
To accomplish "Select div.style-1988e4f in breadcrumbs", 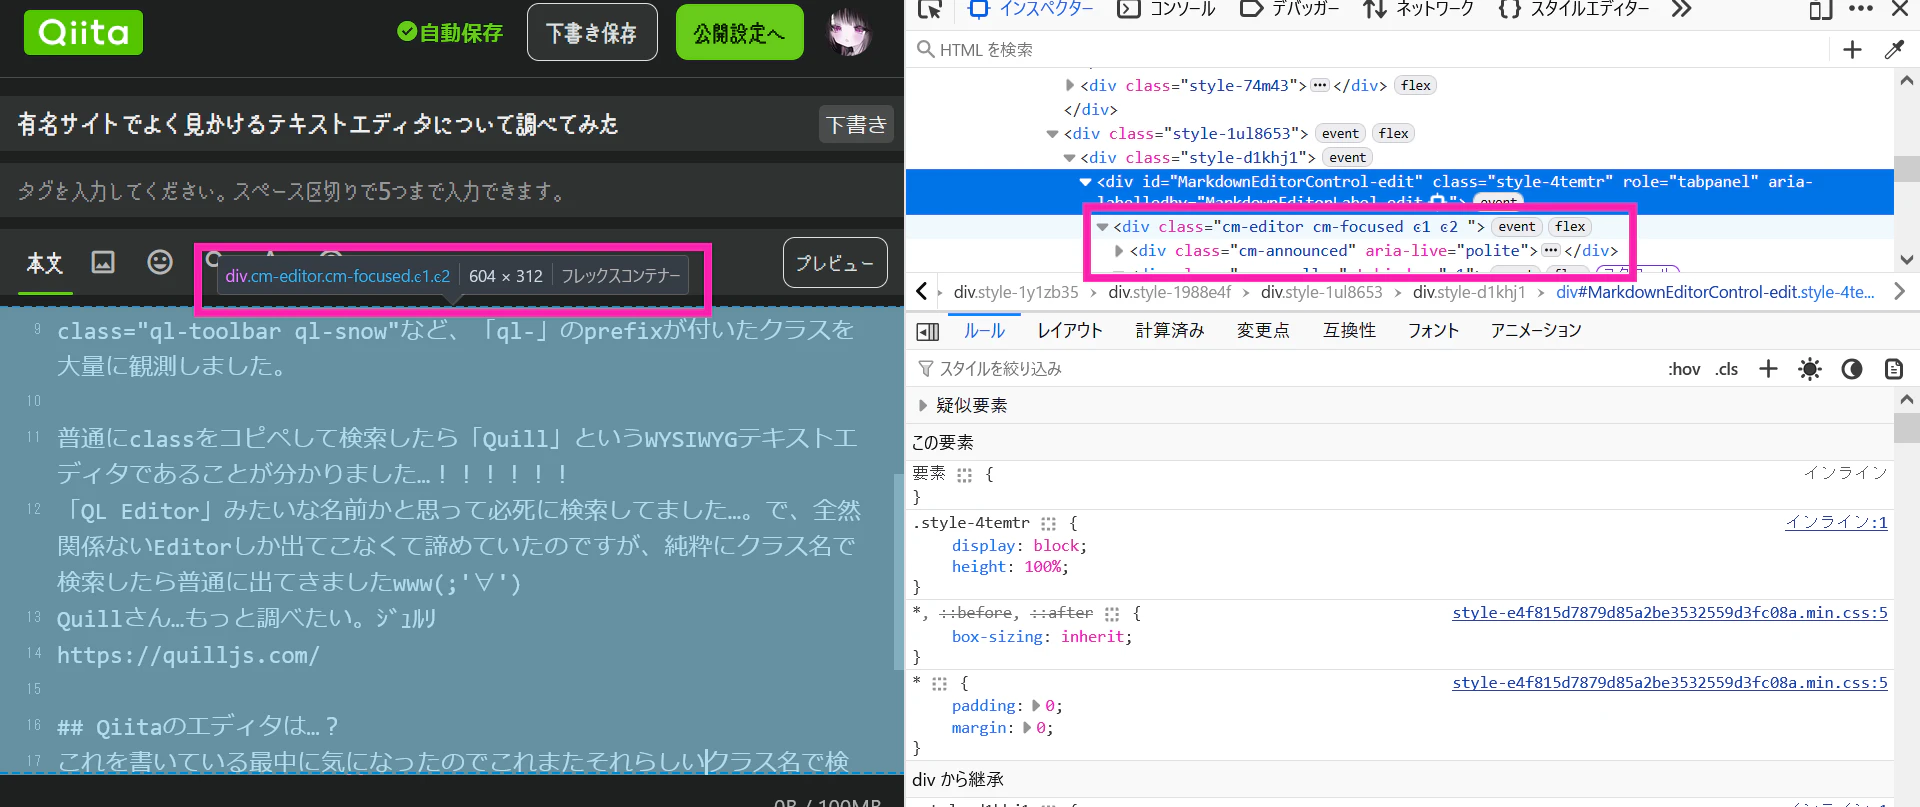I will point(1169,292).
